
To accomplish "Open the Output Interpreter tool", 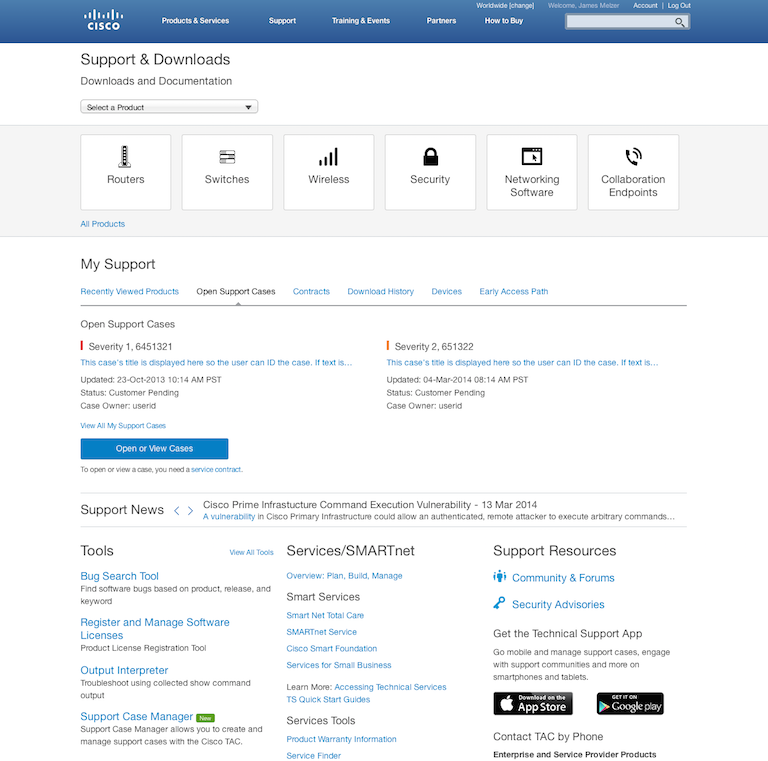I will 124,670.
